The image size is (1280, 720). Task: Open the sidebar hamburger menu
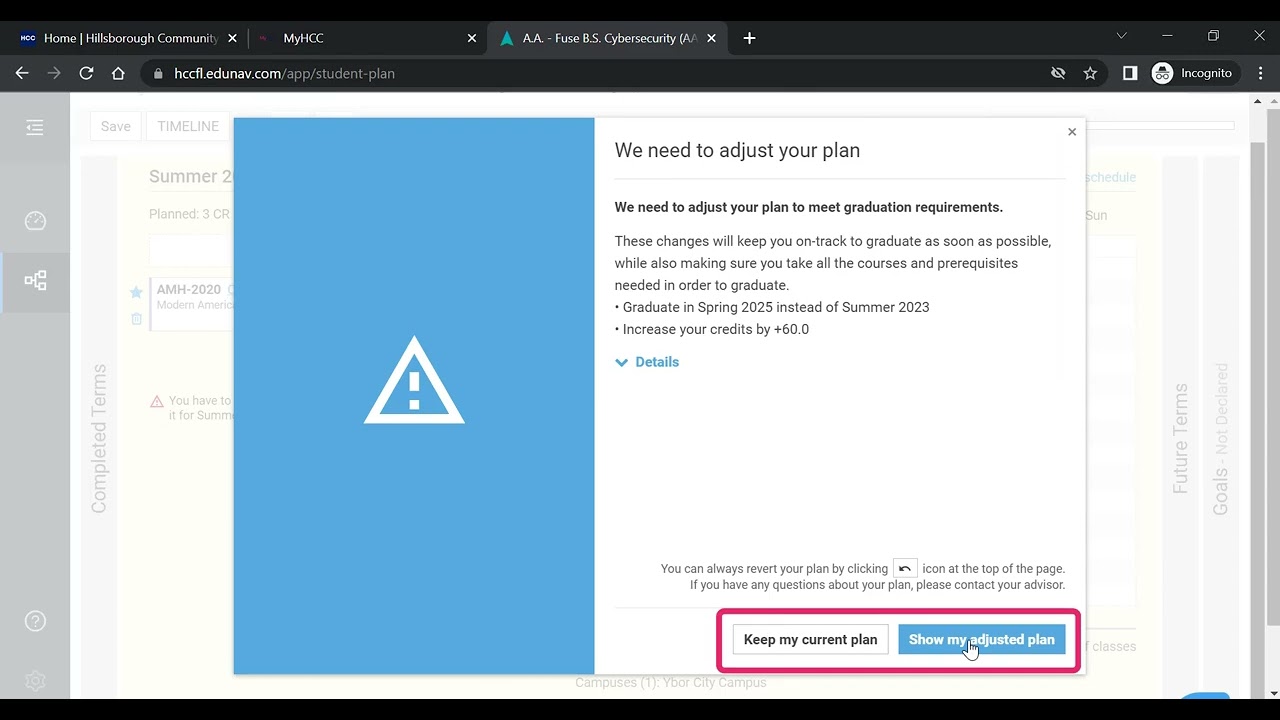pyautogui.click(x=35, y=127)
